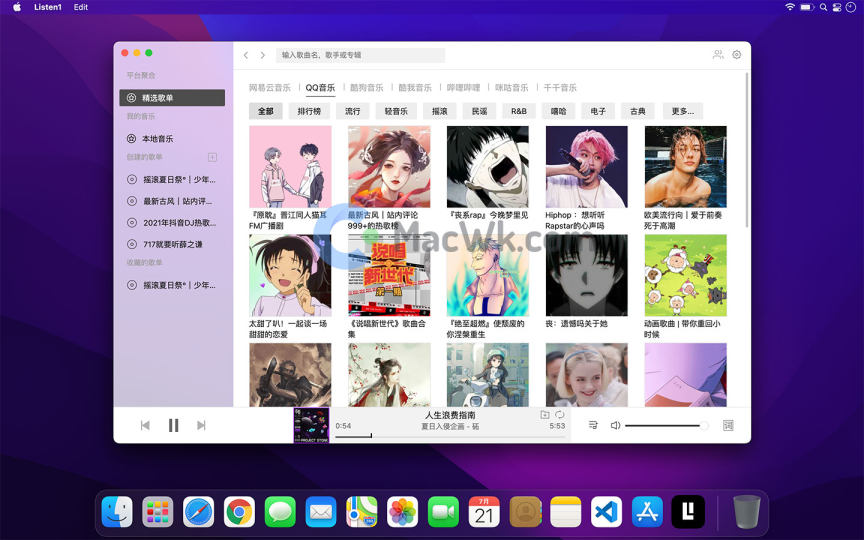Add current song to a playlist folder
The width and height of the screenshot is (864, 540).
point(545,414)
